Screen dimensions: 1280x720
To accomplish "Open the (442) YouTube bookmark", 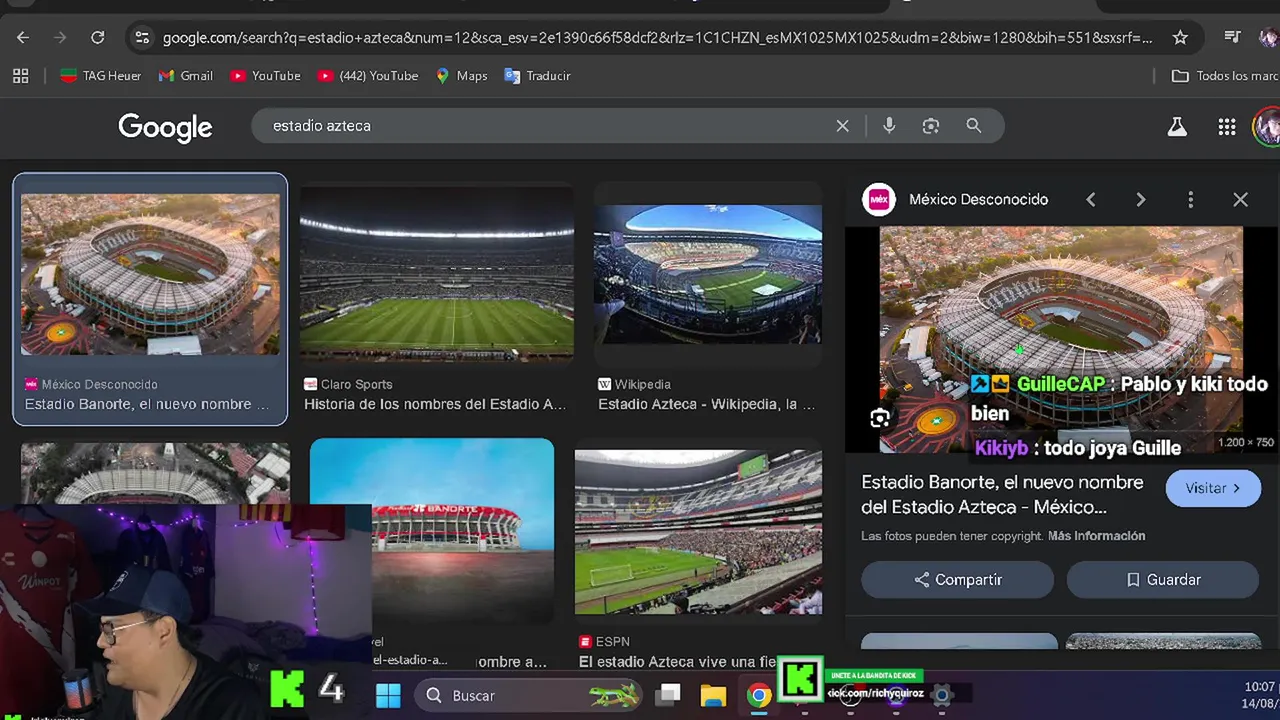I will pyautogui.click(x=367, y=76).
